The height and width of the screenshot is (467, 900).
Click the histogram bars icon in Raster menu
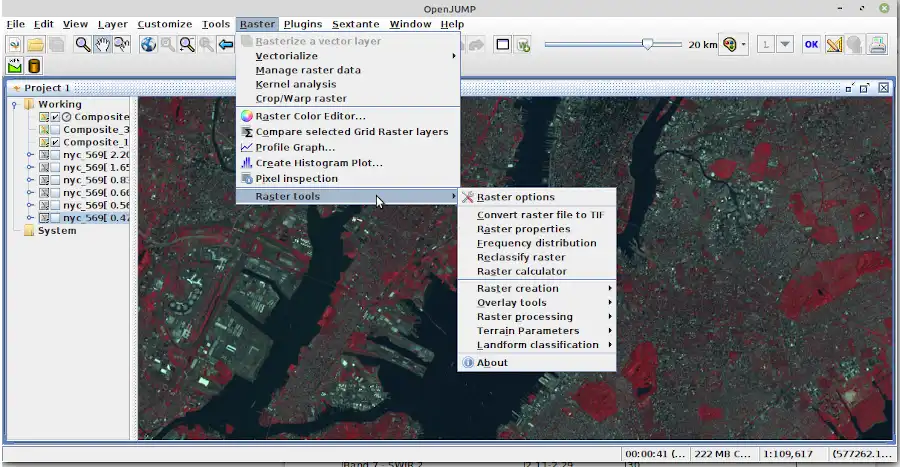247,163
